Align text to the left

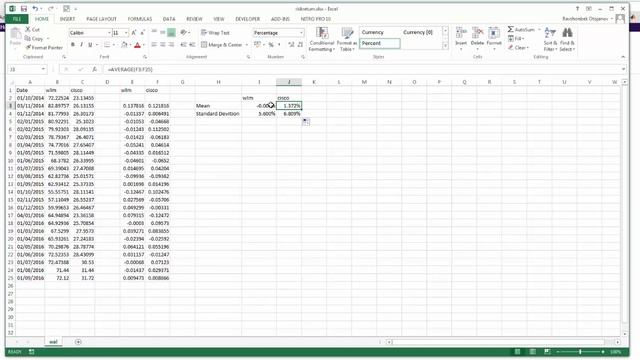(x=154, y=44)
